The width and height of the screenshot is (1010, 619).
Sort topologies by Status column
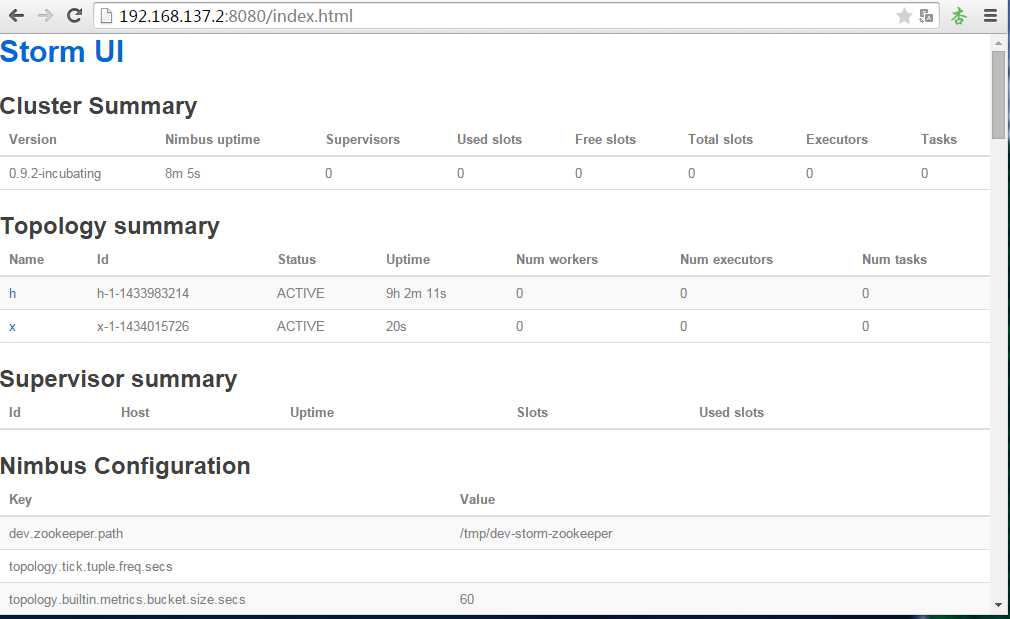(297, 260)
